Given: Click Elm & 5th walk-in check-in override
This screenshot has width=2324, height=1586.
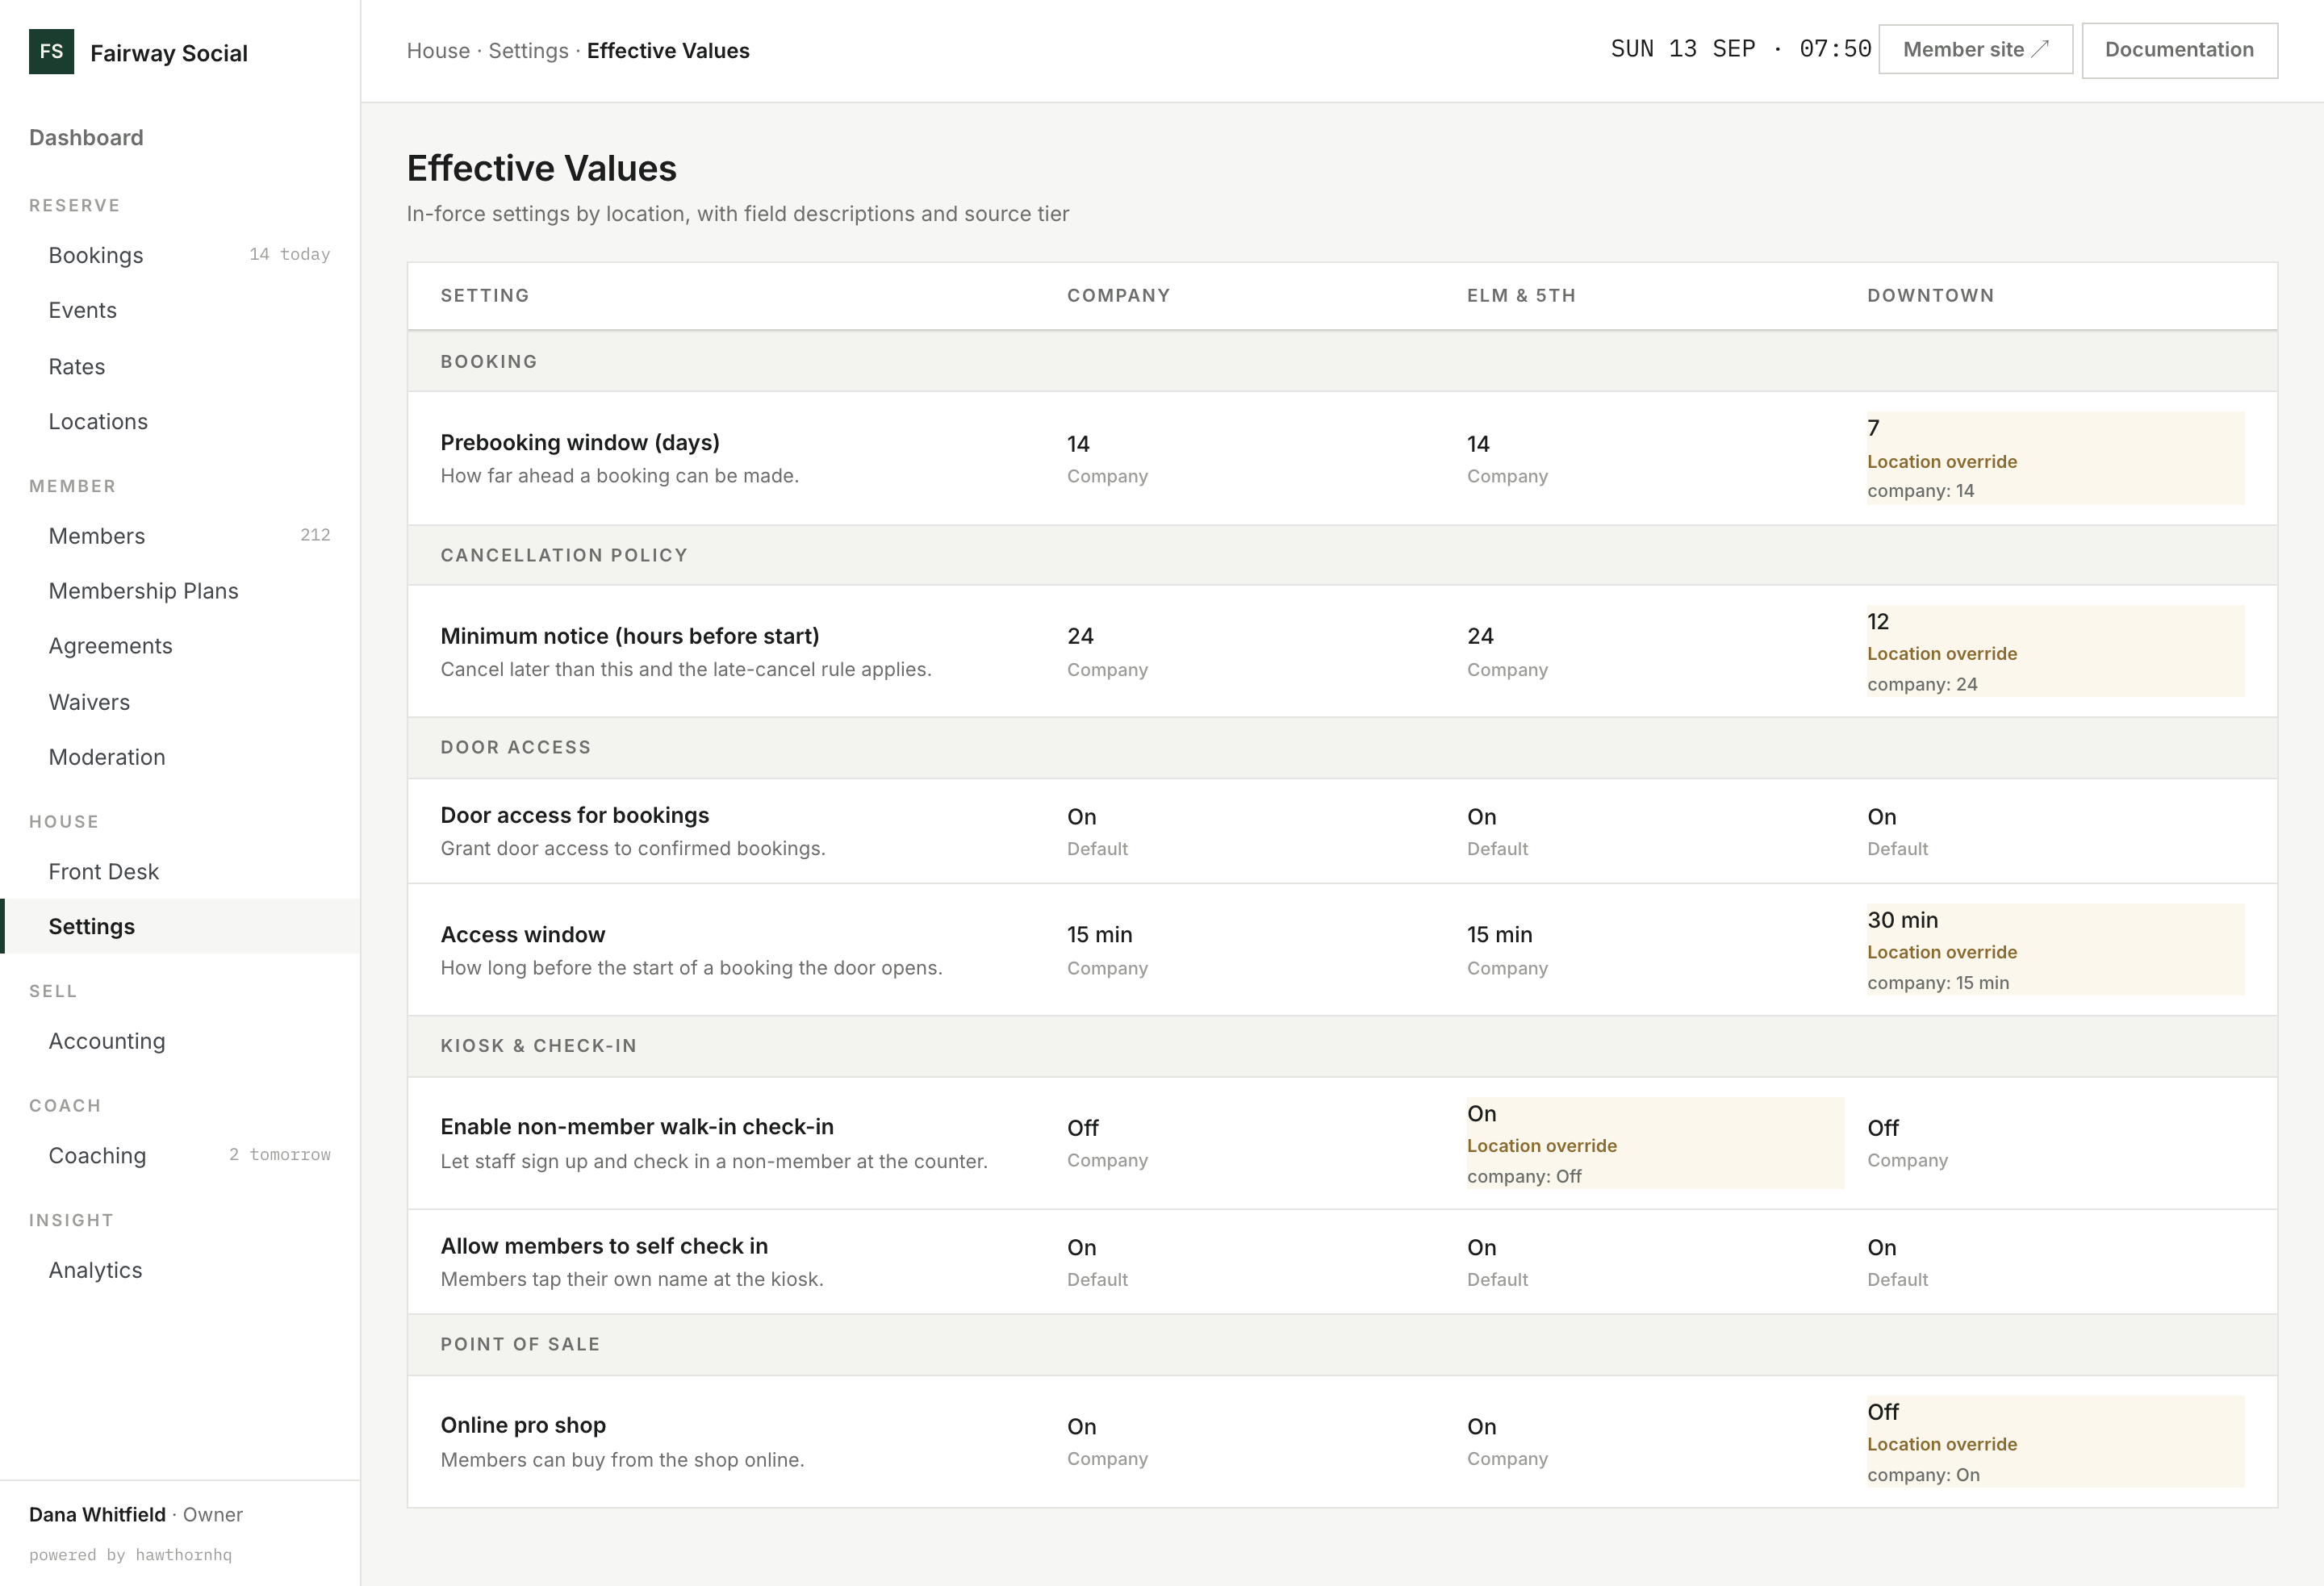Looking at the screenshot, I should (x=1655, y=1143).
